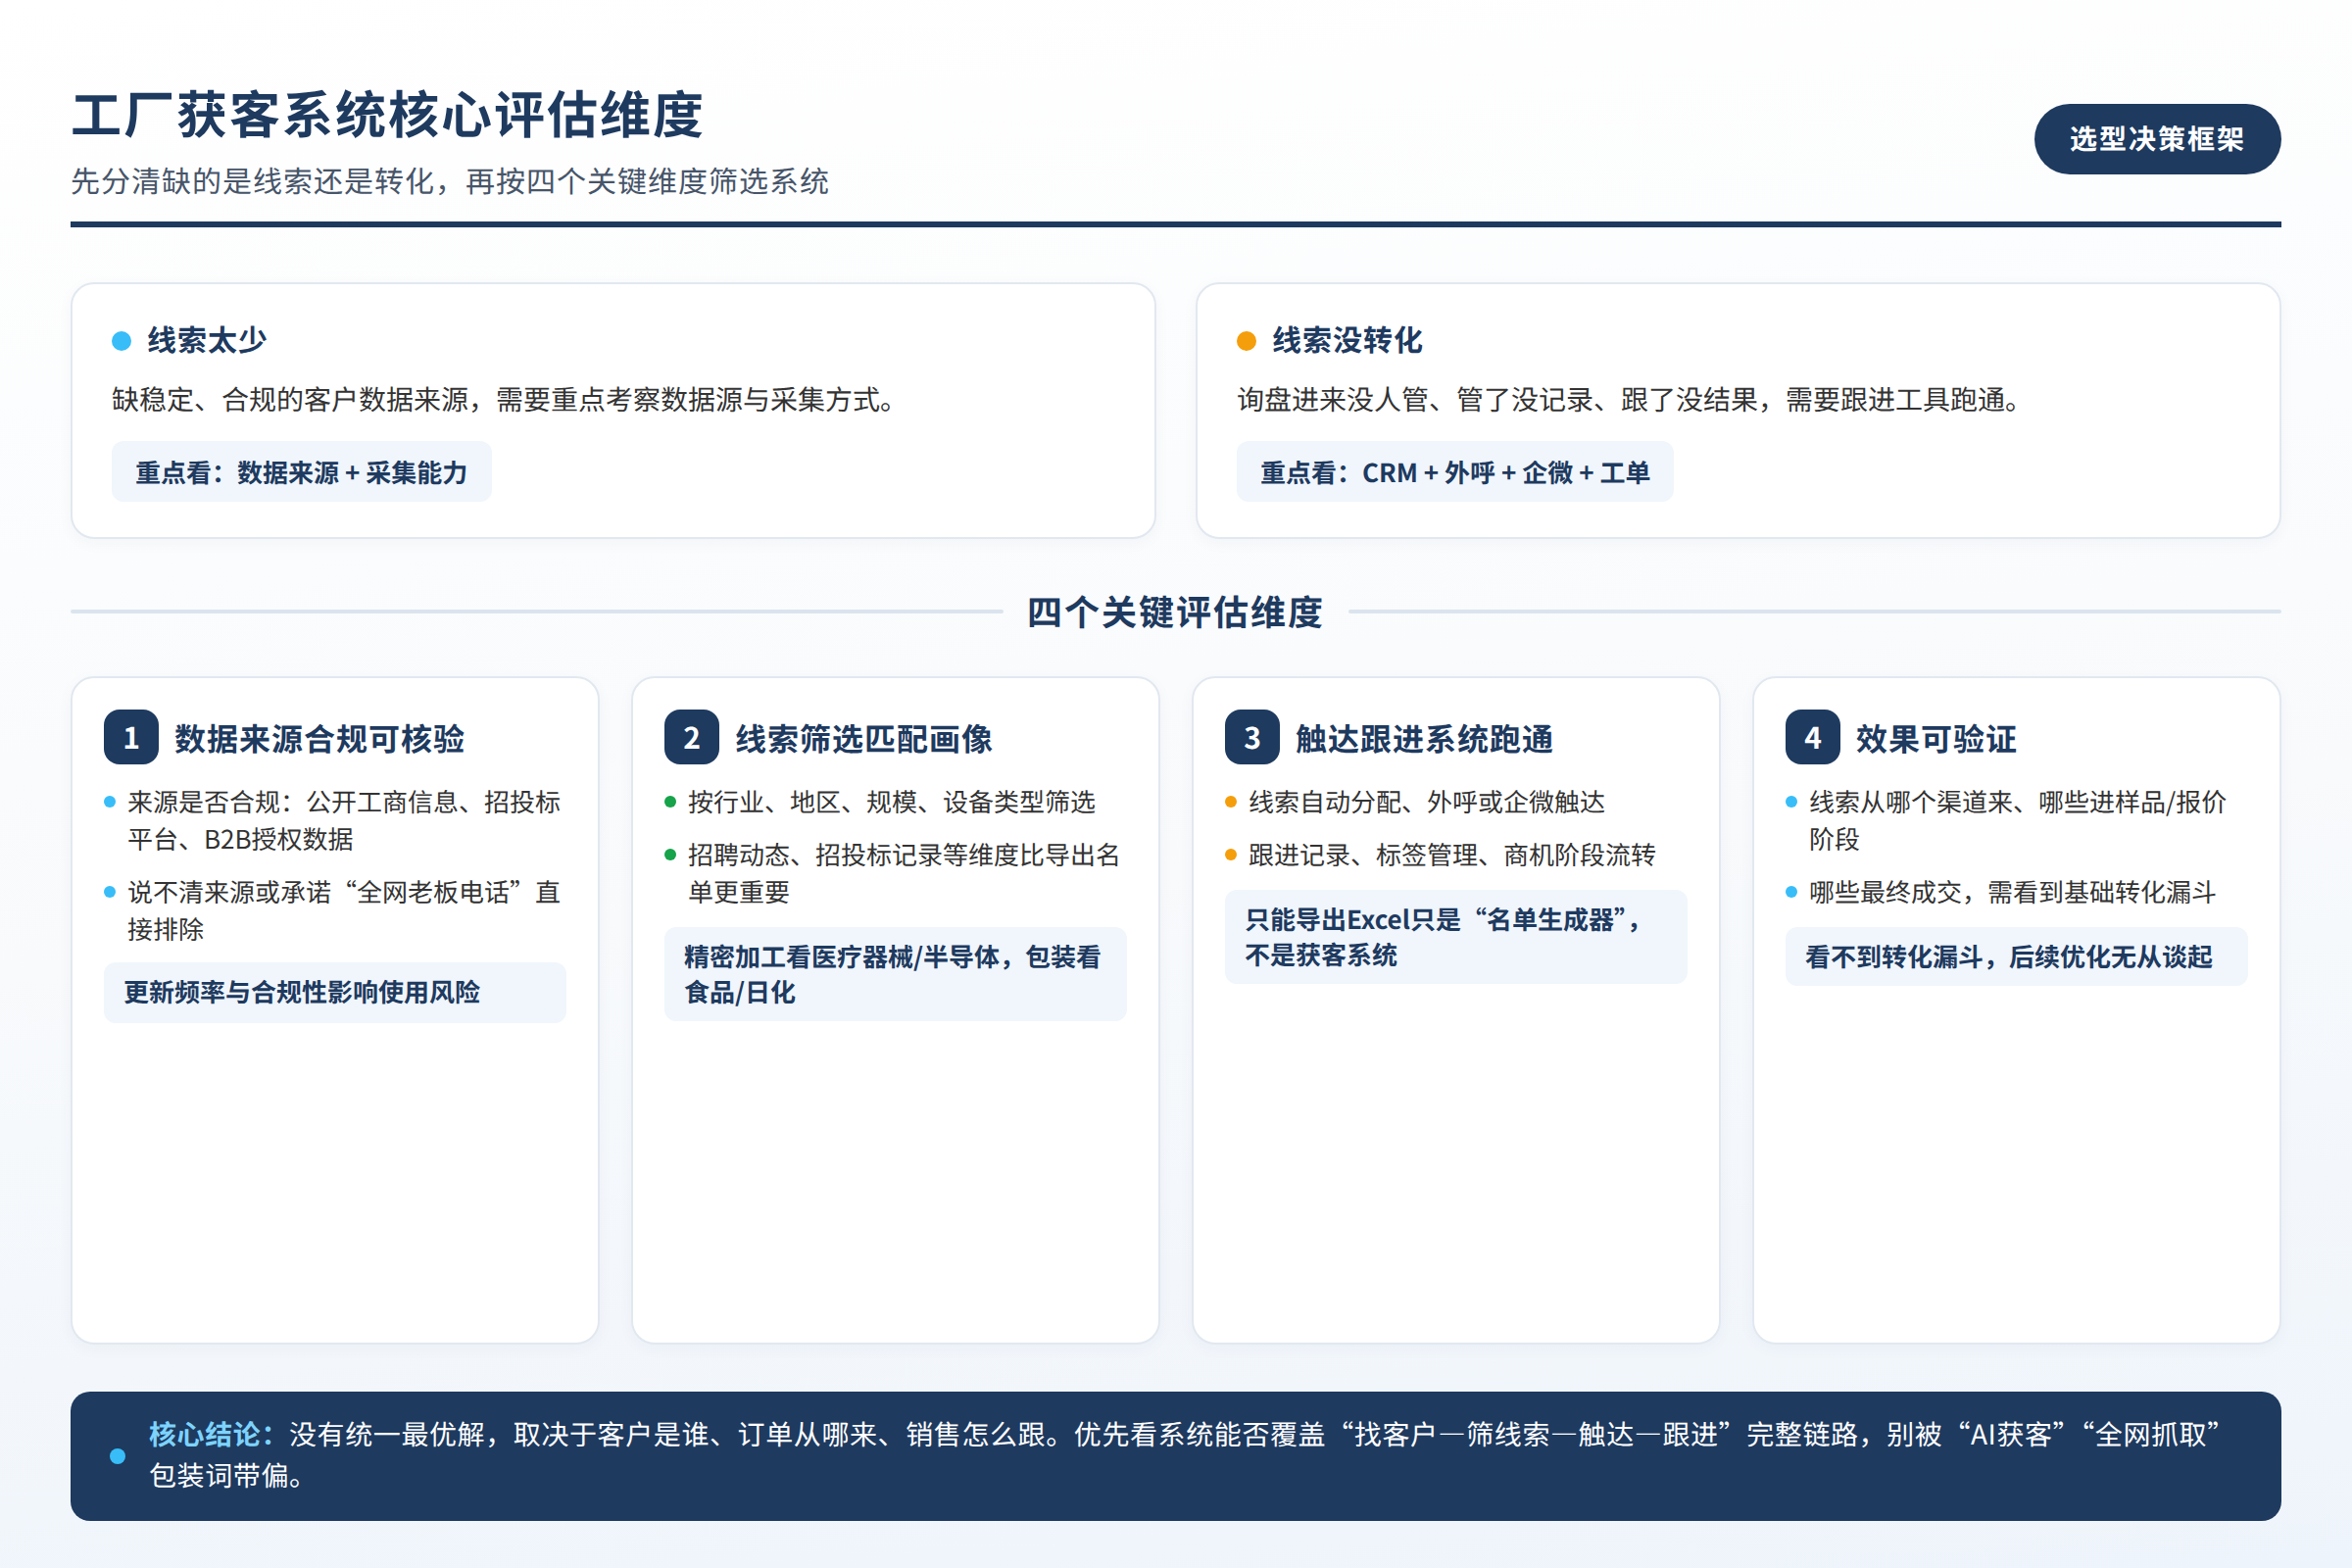Click the description 询盘进来没人管、管了没记录

[1628, 400]
